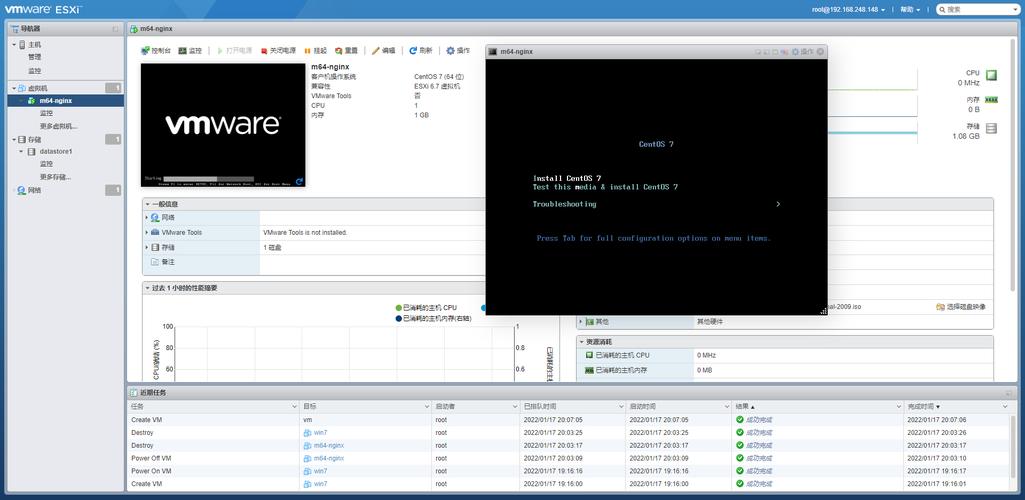1025x500 pixels.
Task: Reset the VM using 重置 button
Action: [x=346, y=50]
